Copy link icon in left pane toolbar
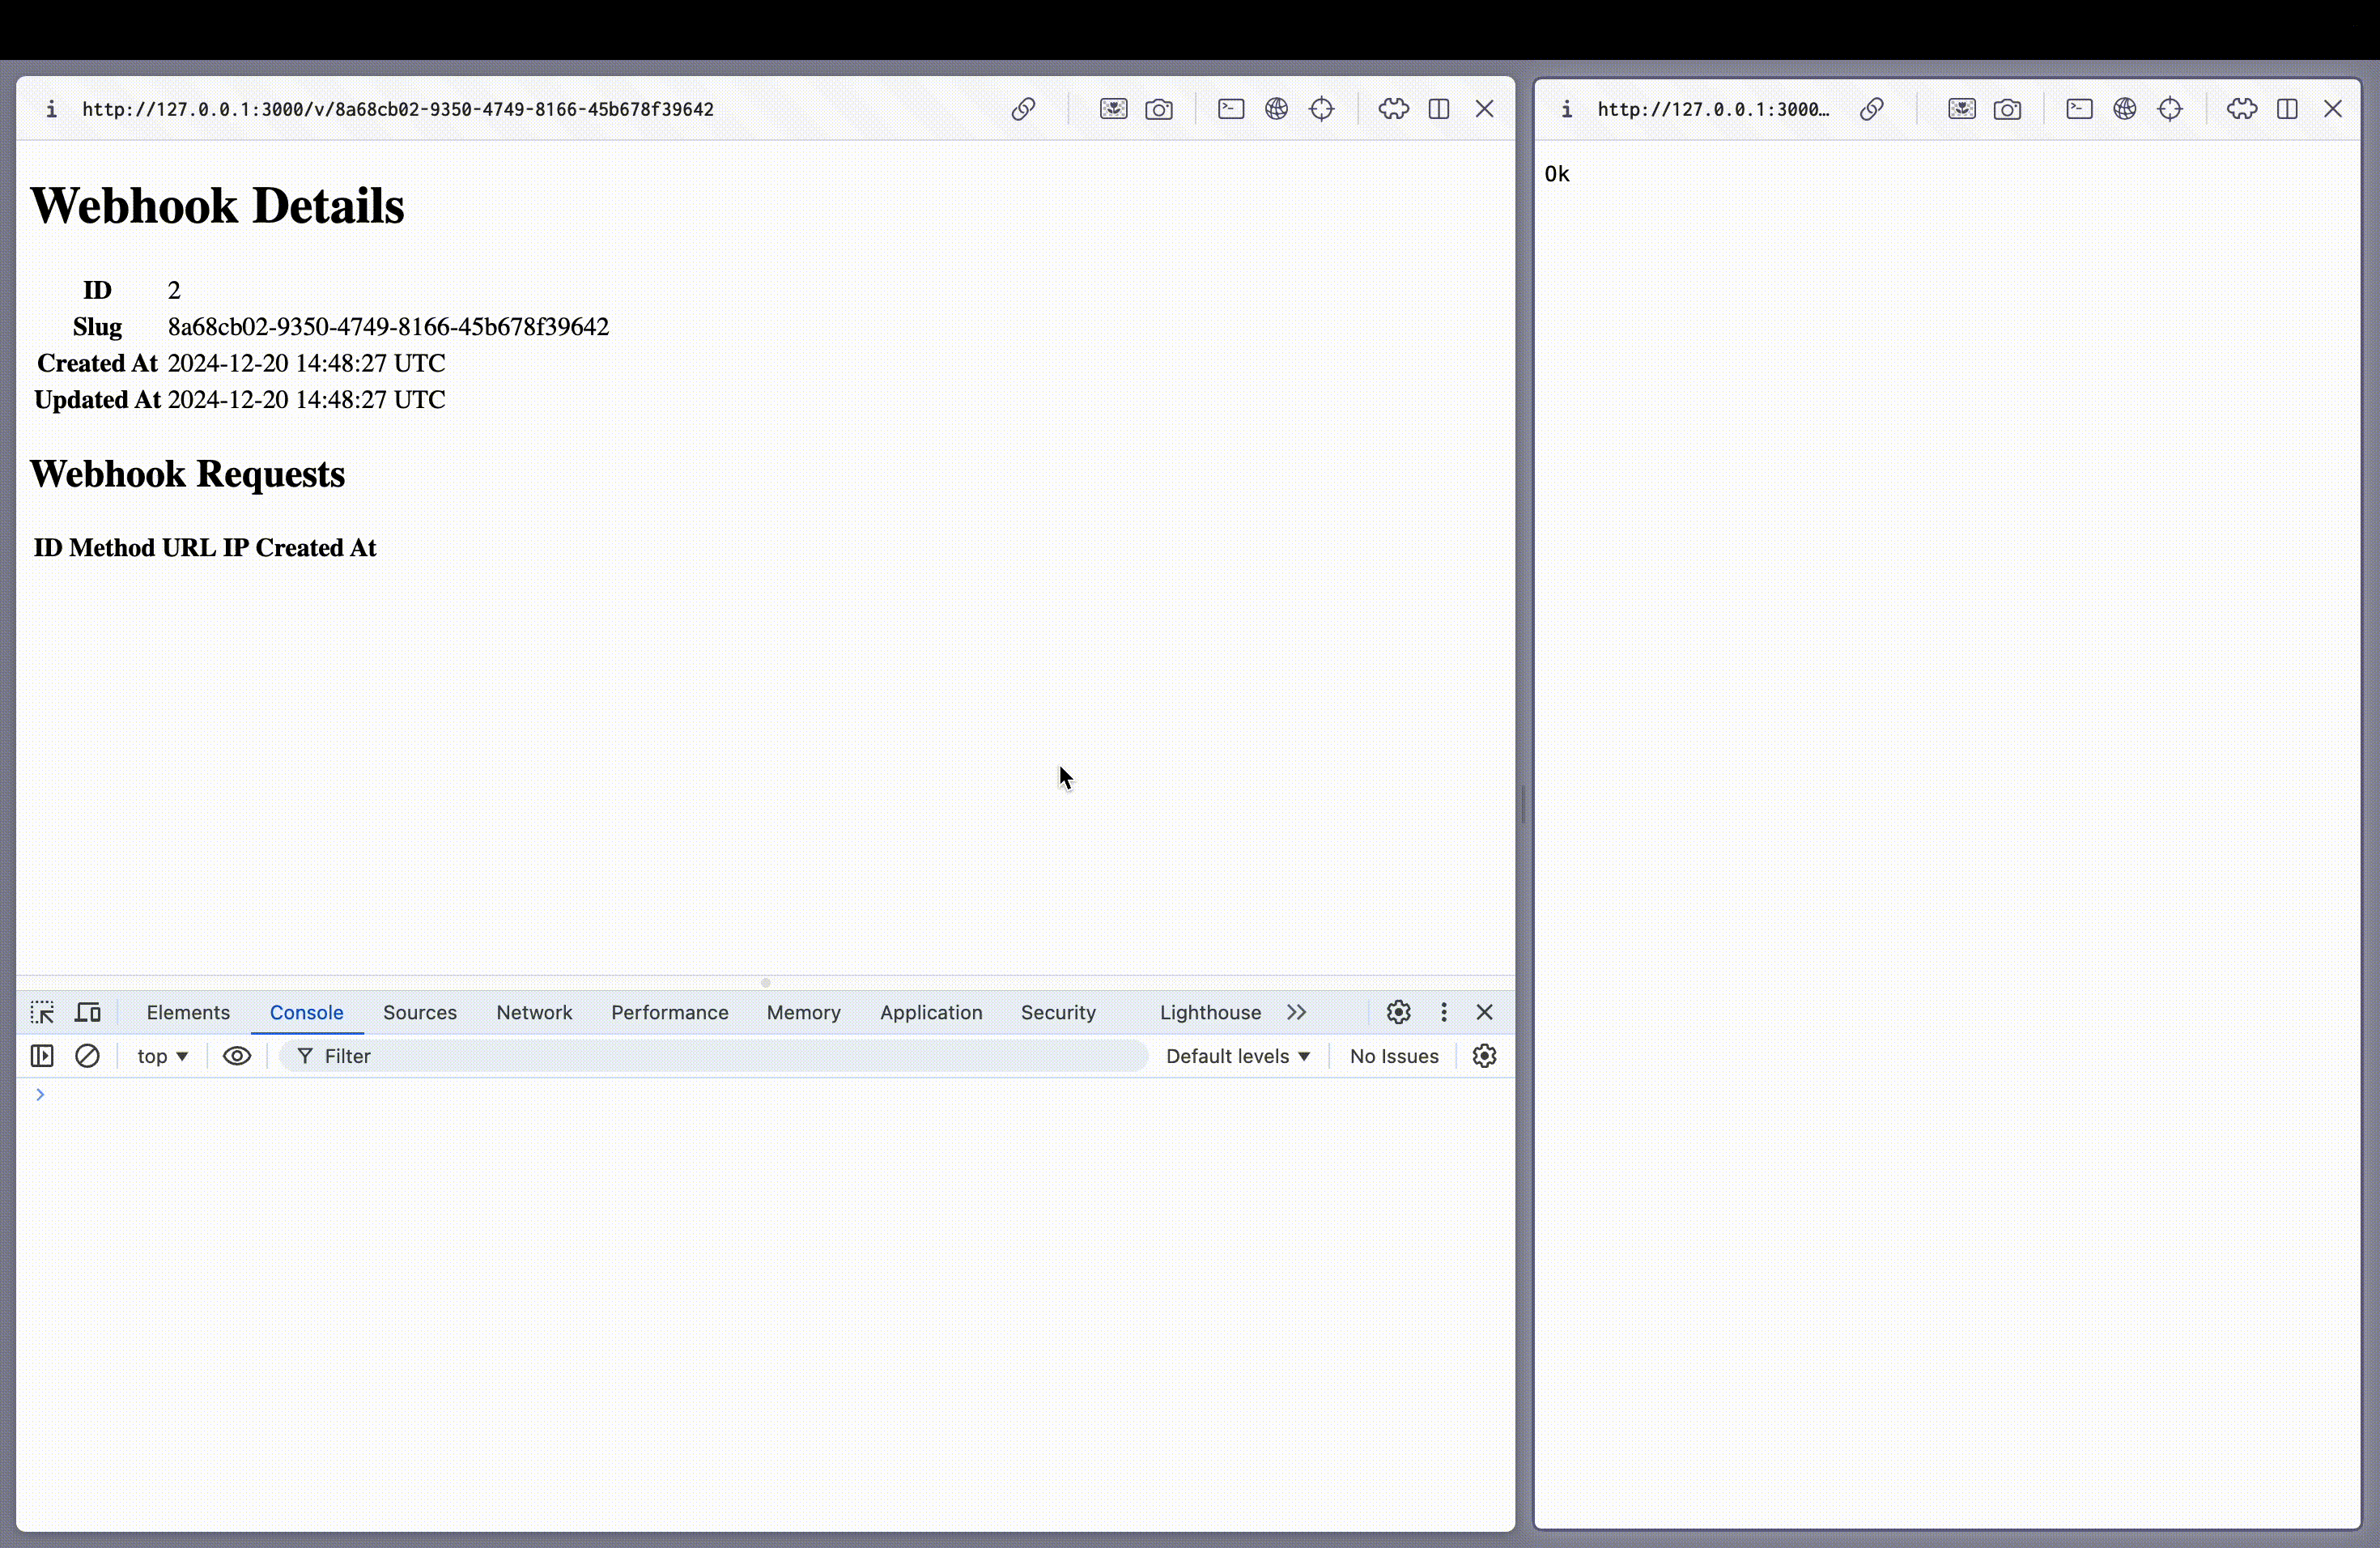The width and height of the screenshot is (2380, 1548). 1022,109
